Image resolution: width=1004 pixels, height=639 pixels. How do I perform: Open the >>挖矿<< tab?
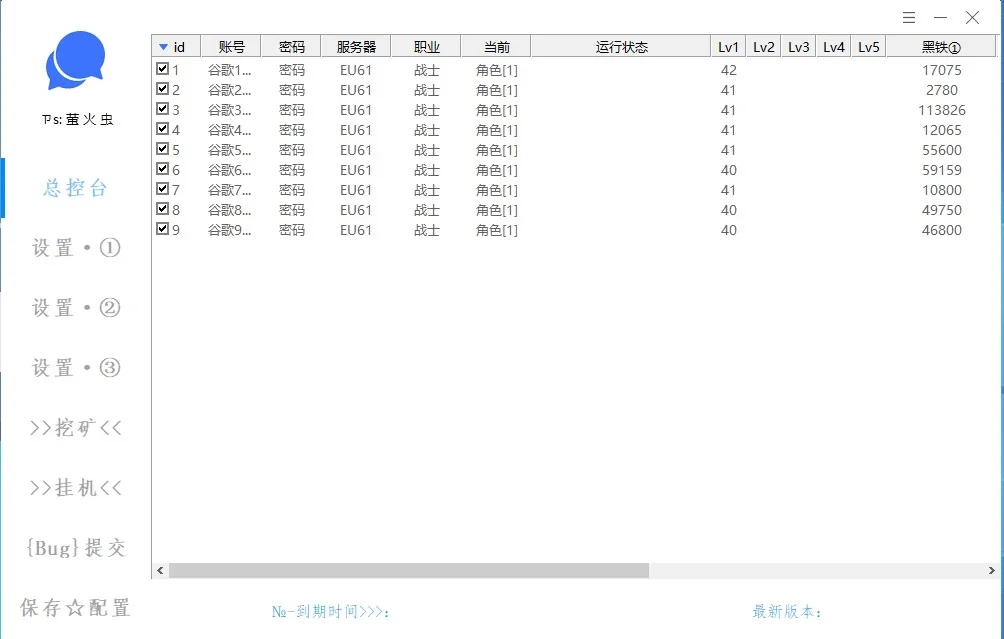pyautogui.click(x=76, y=428)
